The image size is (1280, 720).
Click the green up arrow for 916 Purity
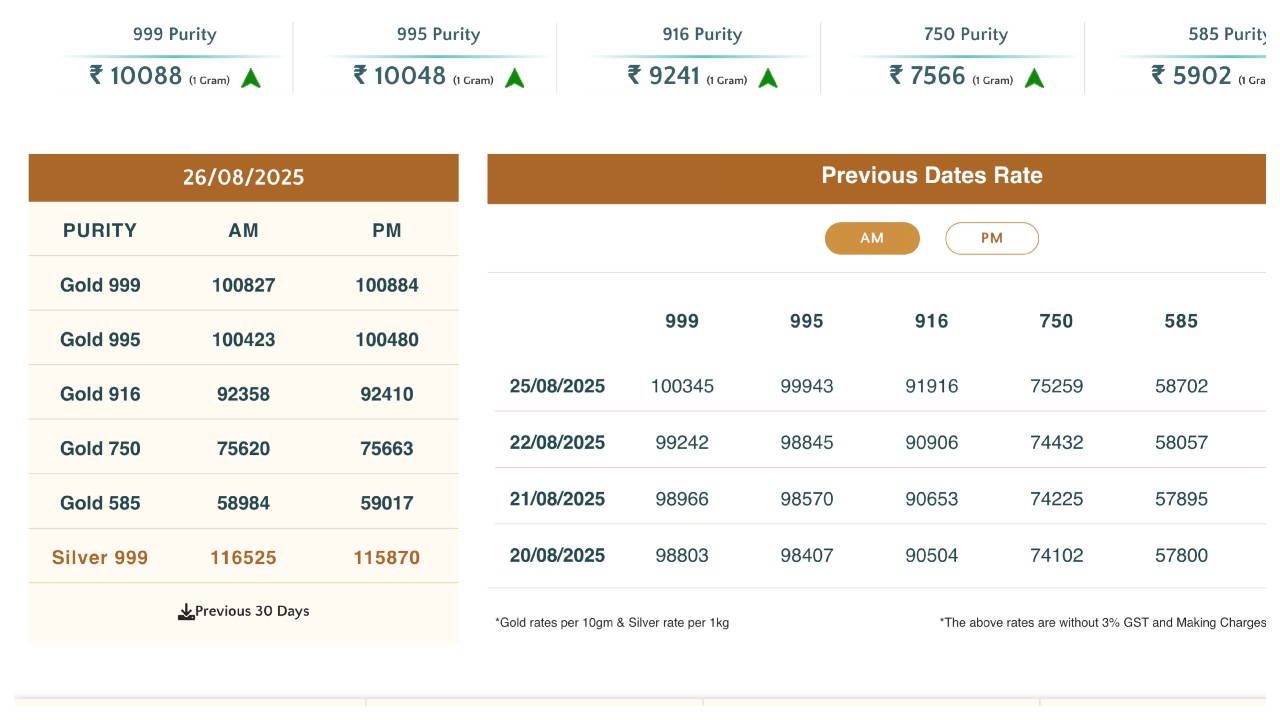point(768,78)
